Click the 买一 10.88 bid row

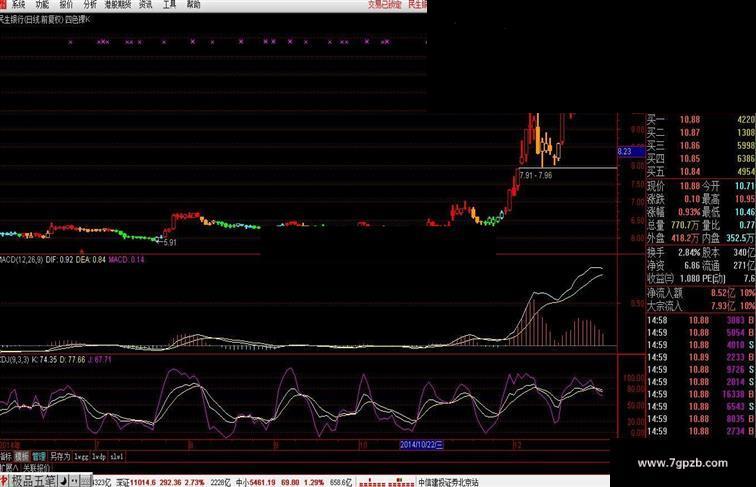(x=701, y=119)
